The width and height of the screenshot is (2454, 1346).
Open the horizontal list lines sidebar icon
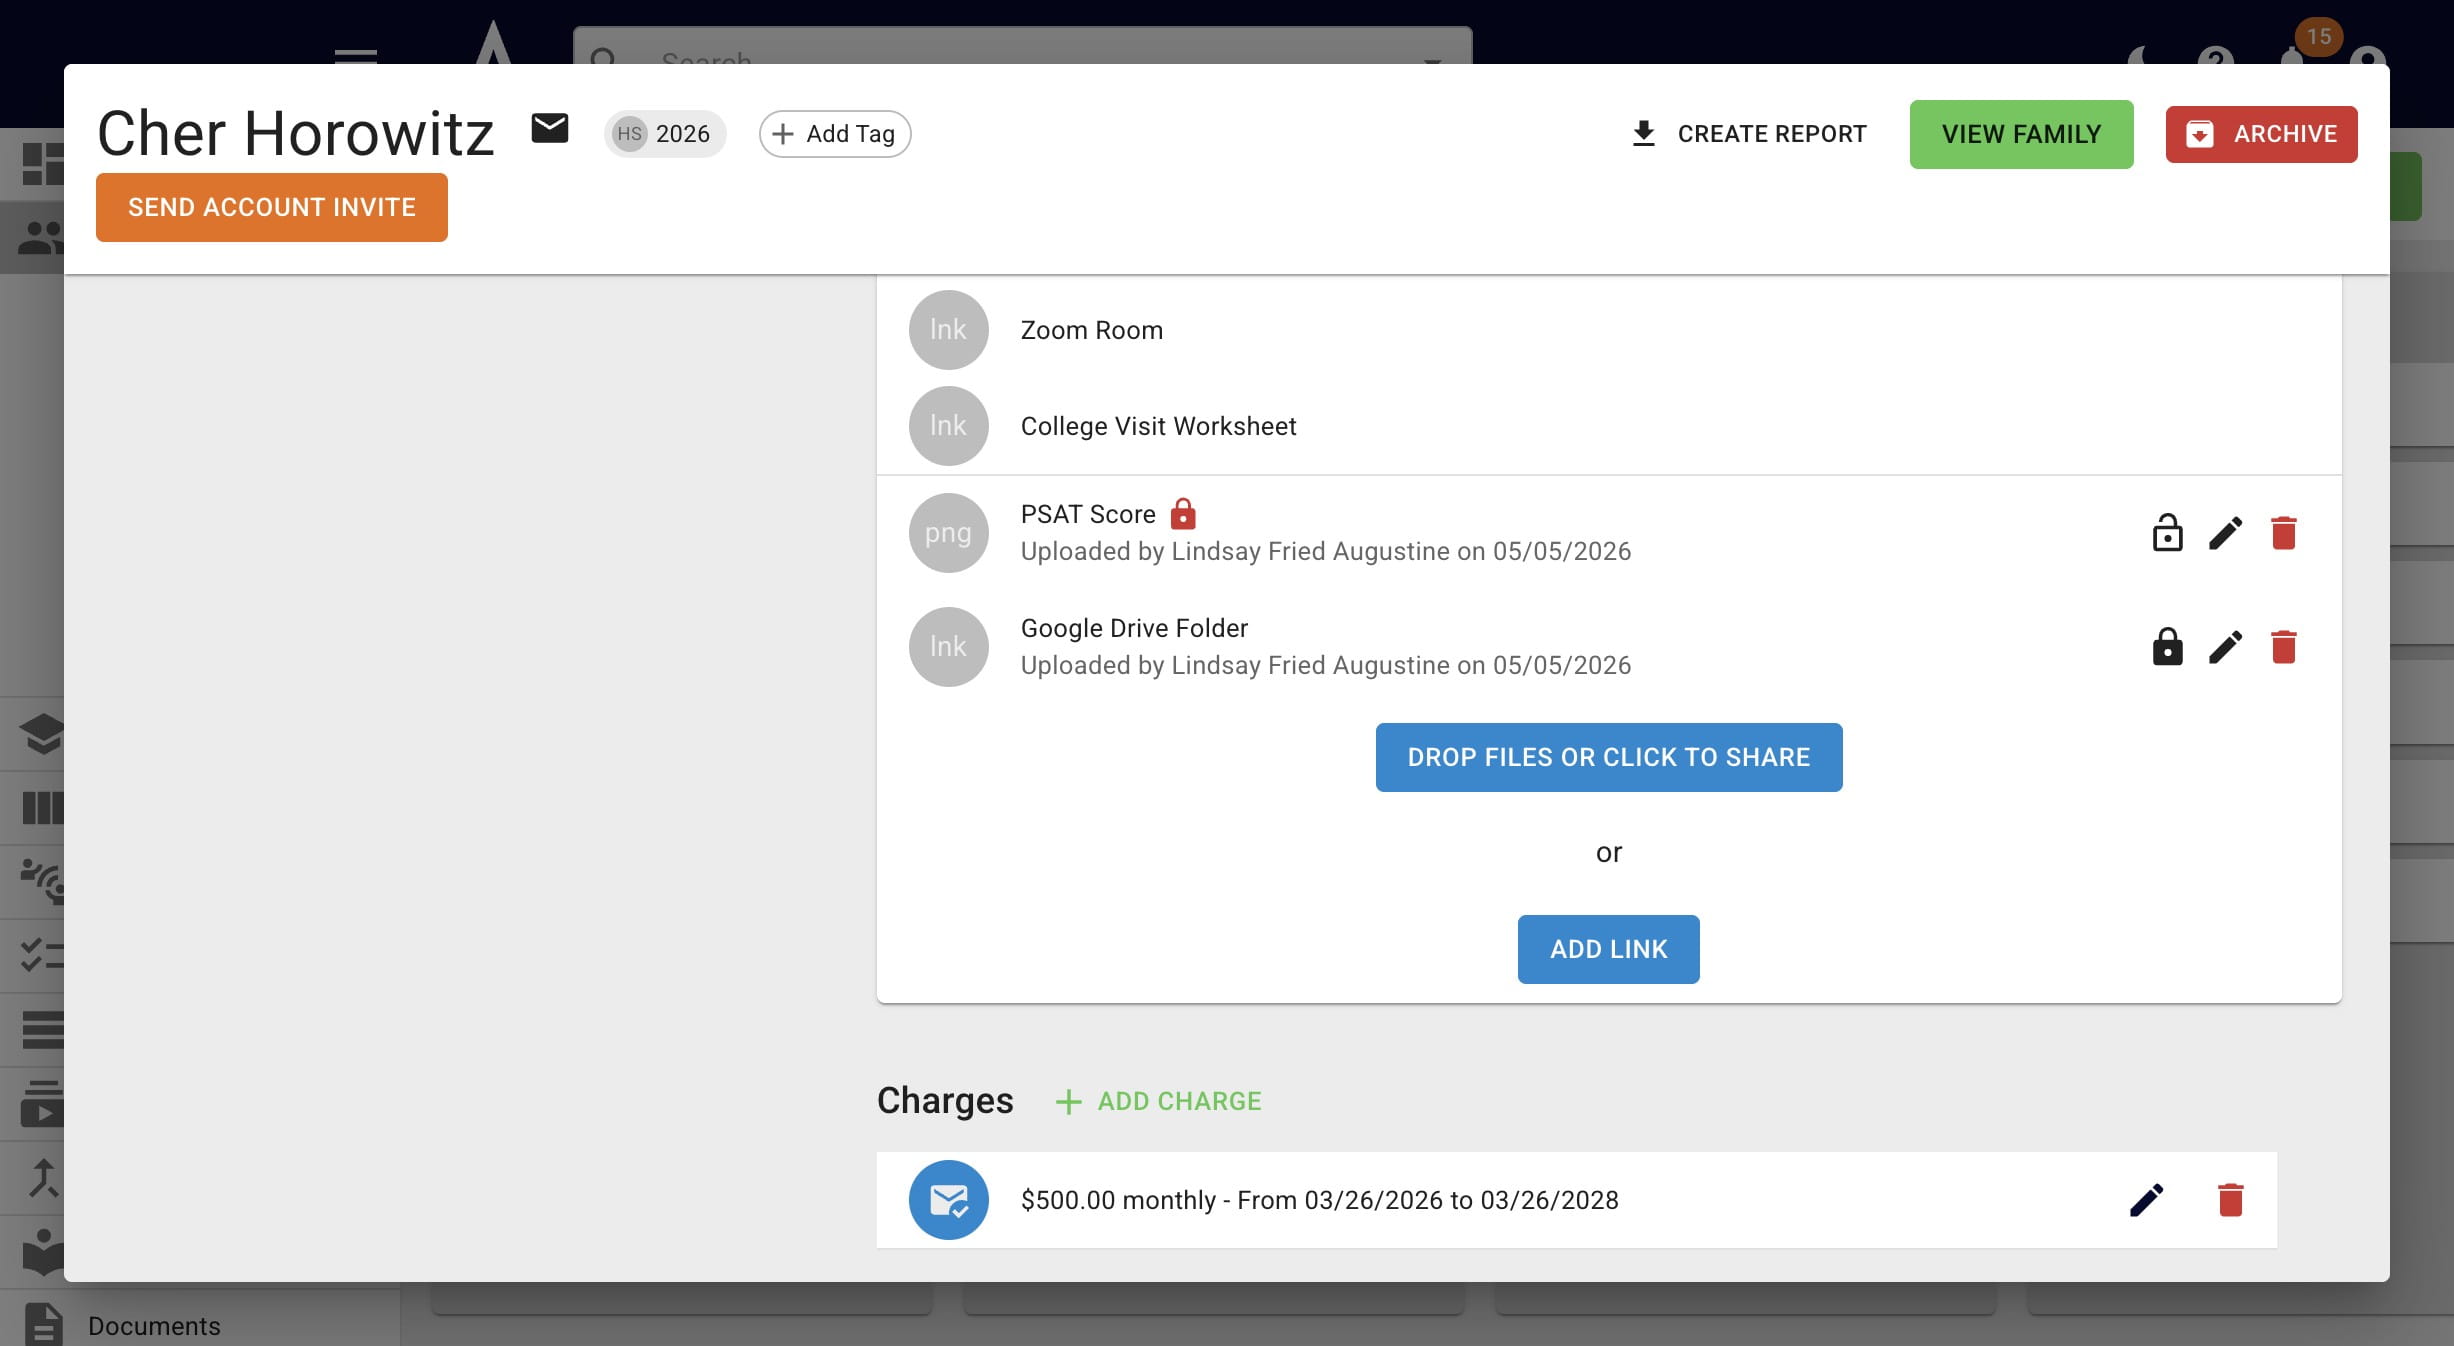click(x=42, y=1029)
